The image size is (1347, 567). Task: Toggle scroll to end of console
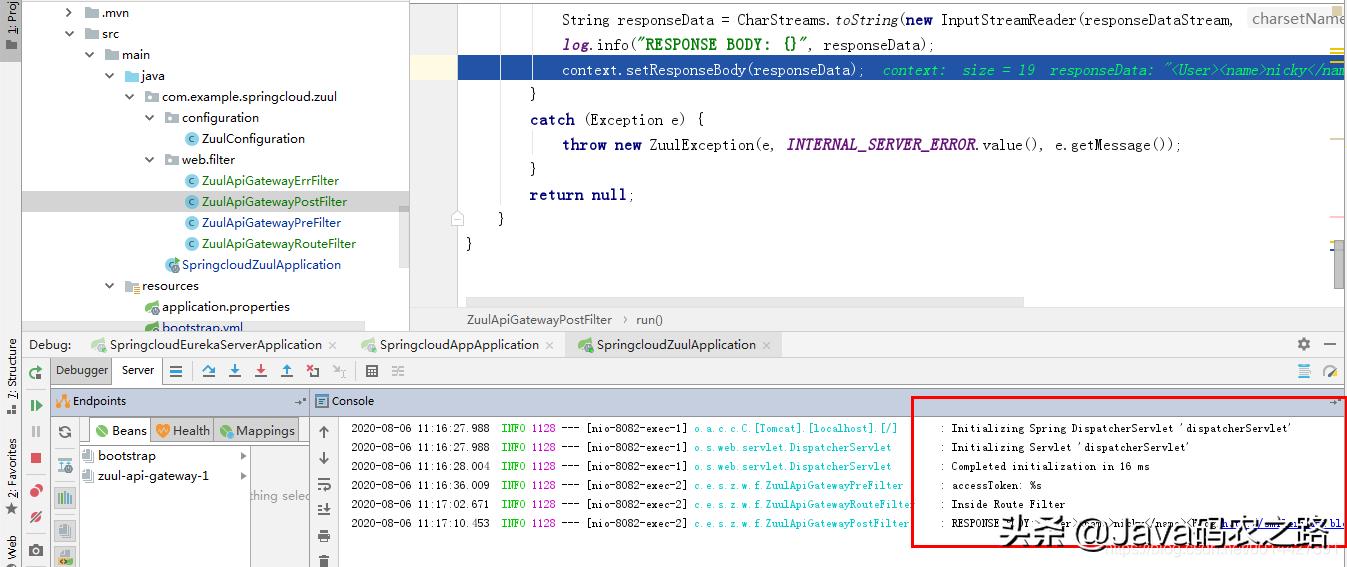coord(324,510)
